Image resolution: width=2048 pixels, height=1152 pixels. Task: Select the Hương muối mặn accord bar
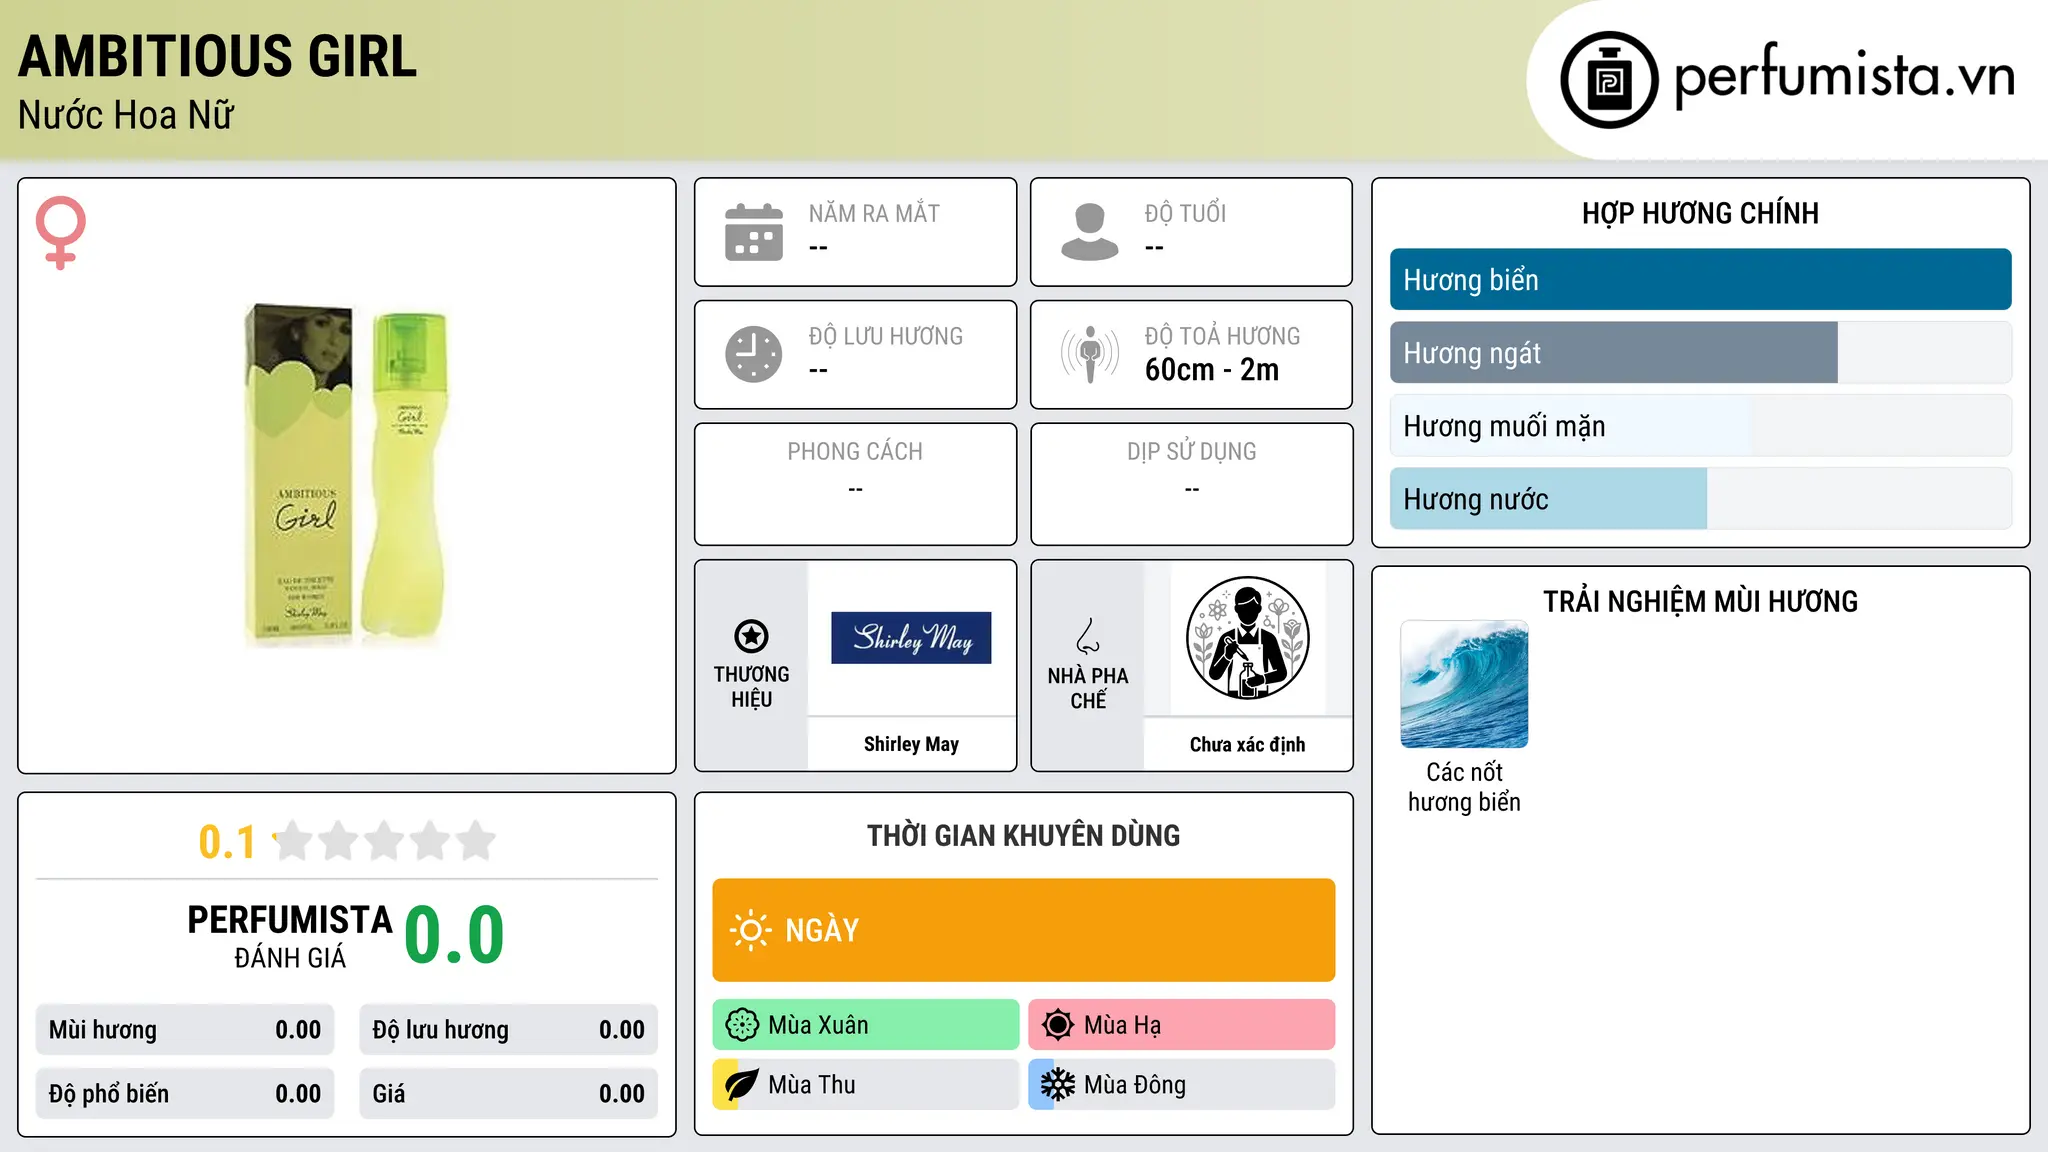[1700, 426]
